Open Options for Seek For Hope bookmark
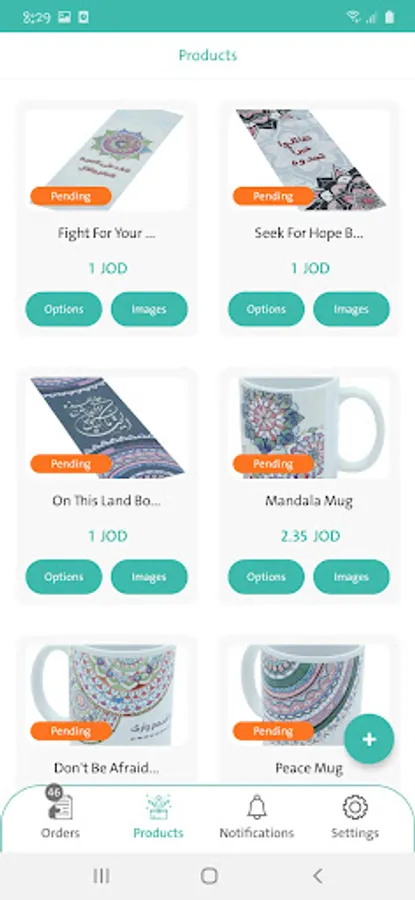The height and width of the screenshot is (900, 415). [266, 309]
